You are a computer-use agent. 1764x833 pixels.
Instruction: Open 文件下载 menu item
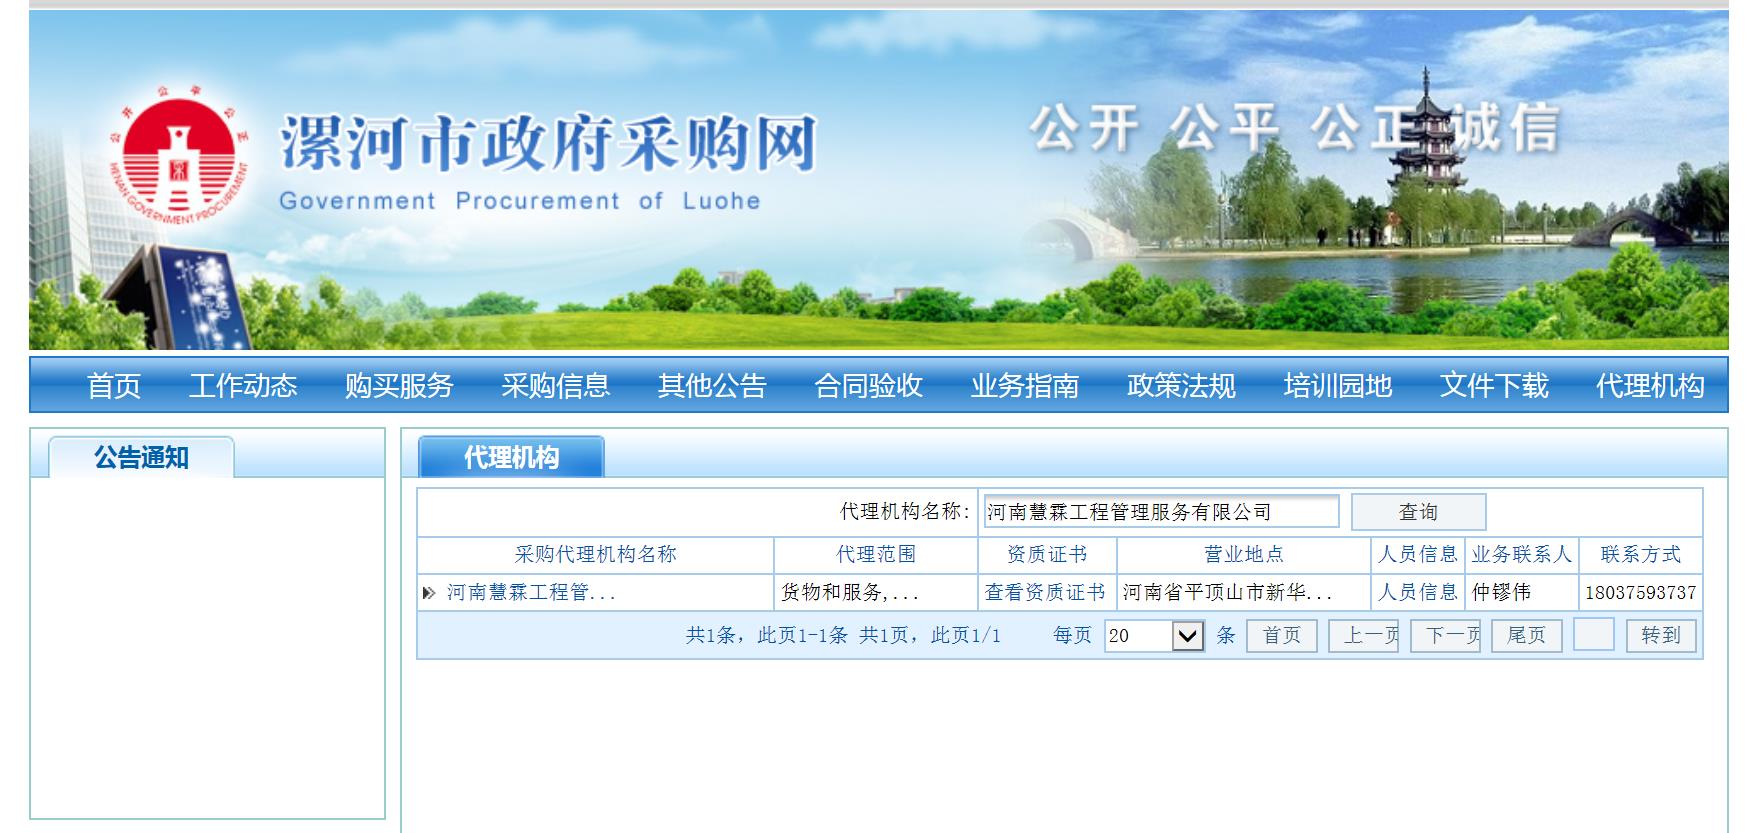[x=1494, y=386]
